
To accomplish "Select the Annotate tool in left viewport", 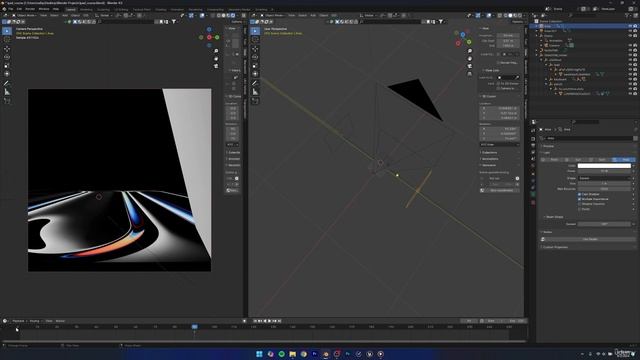I will point(7,83).
